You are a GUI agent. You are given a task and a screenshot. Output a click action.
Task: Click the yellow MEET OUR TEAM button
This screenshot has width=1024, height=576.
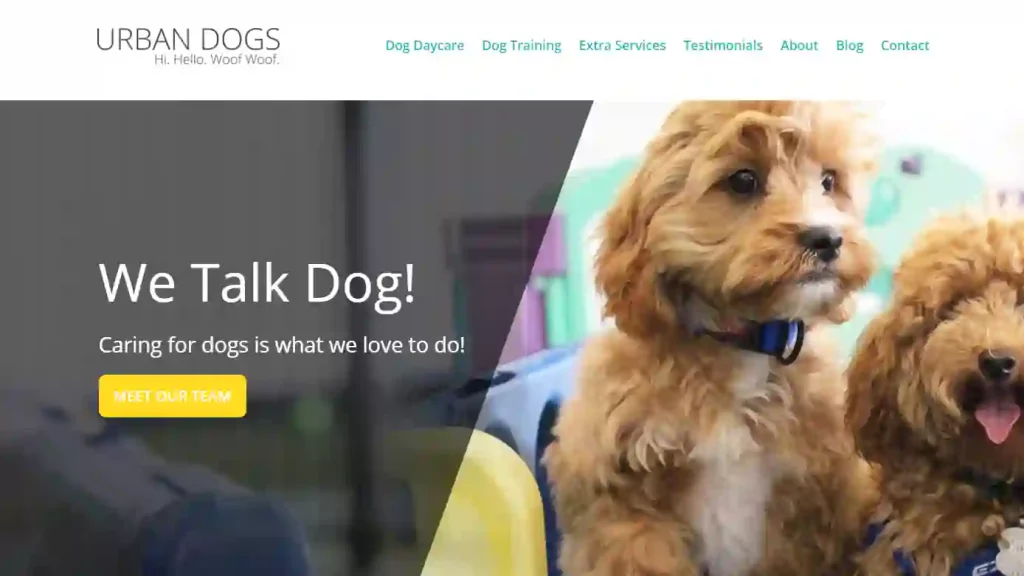(x=172, y=396)
